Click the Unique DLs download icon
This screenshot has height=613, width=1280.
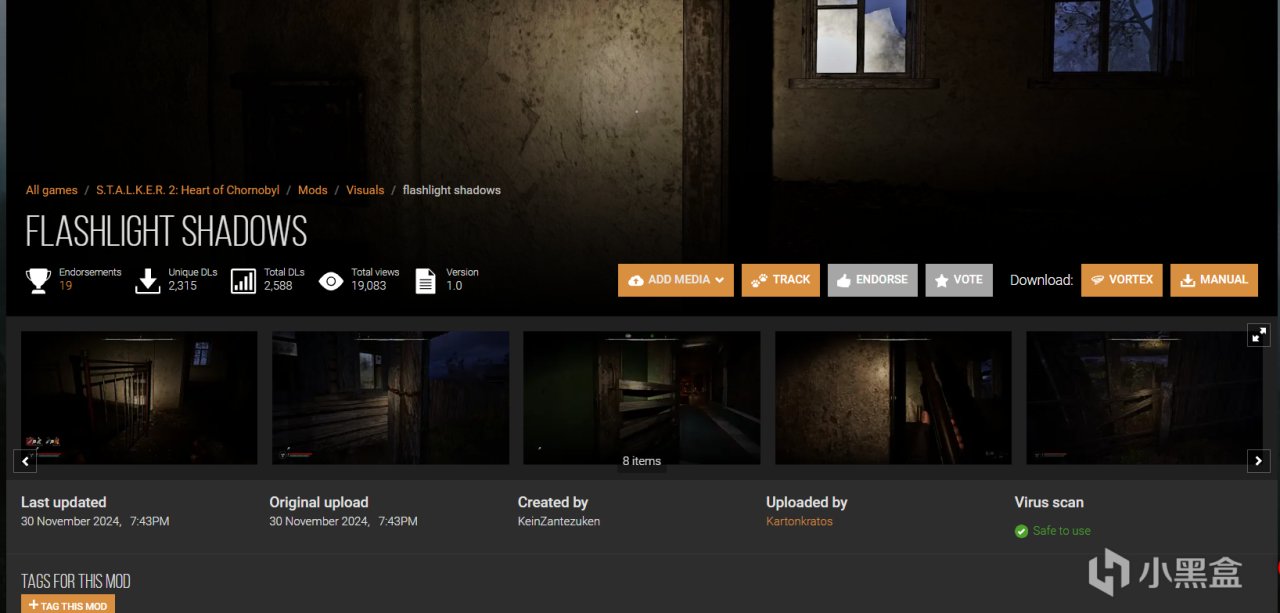tap(148, 280)
